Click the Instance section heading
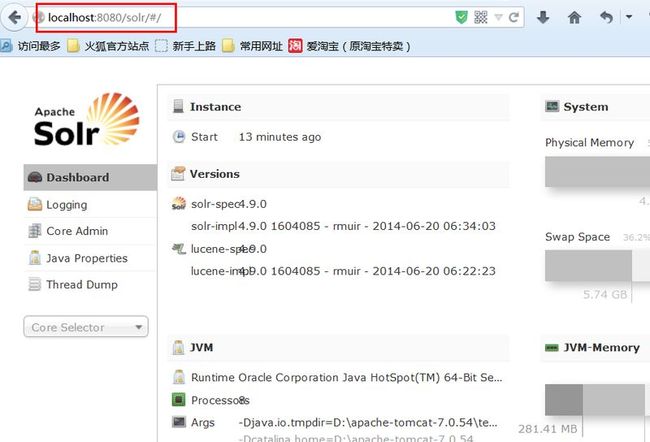Image resolution: width=650 pixels, height=442 pixels. coord(216,107)
